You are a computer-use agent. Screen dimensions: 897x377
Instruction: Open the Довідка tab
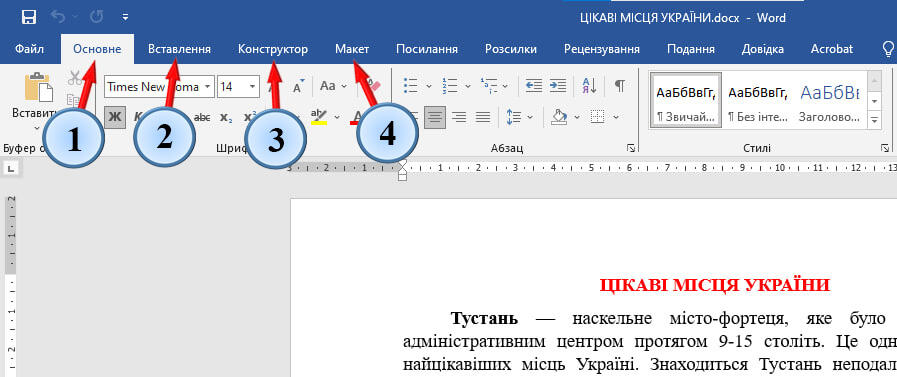pyautogui.click(x=763, y=49)
